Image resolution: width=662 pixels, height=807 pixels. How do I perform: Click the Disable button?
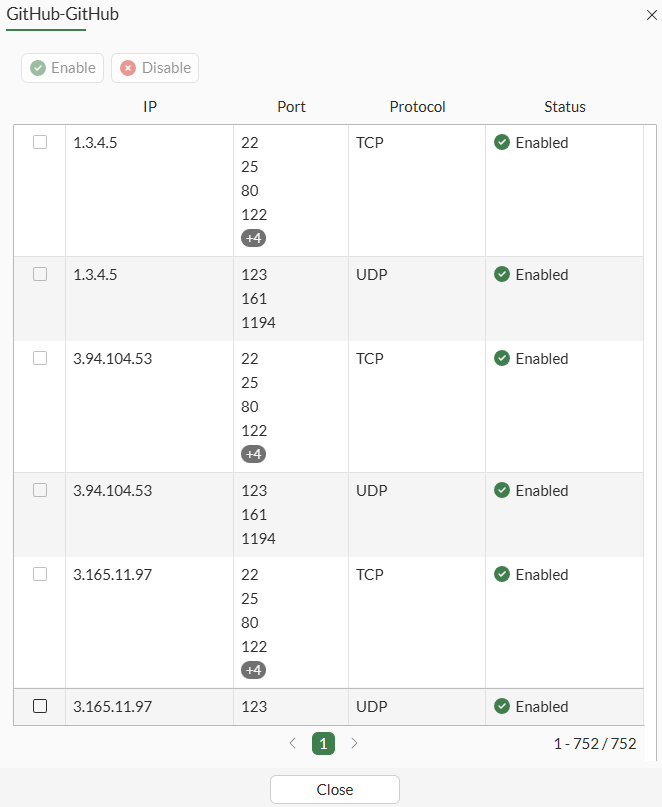pyautogui.click(x=154, y=68)
